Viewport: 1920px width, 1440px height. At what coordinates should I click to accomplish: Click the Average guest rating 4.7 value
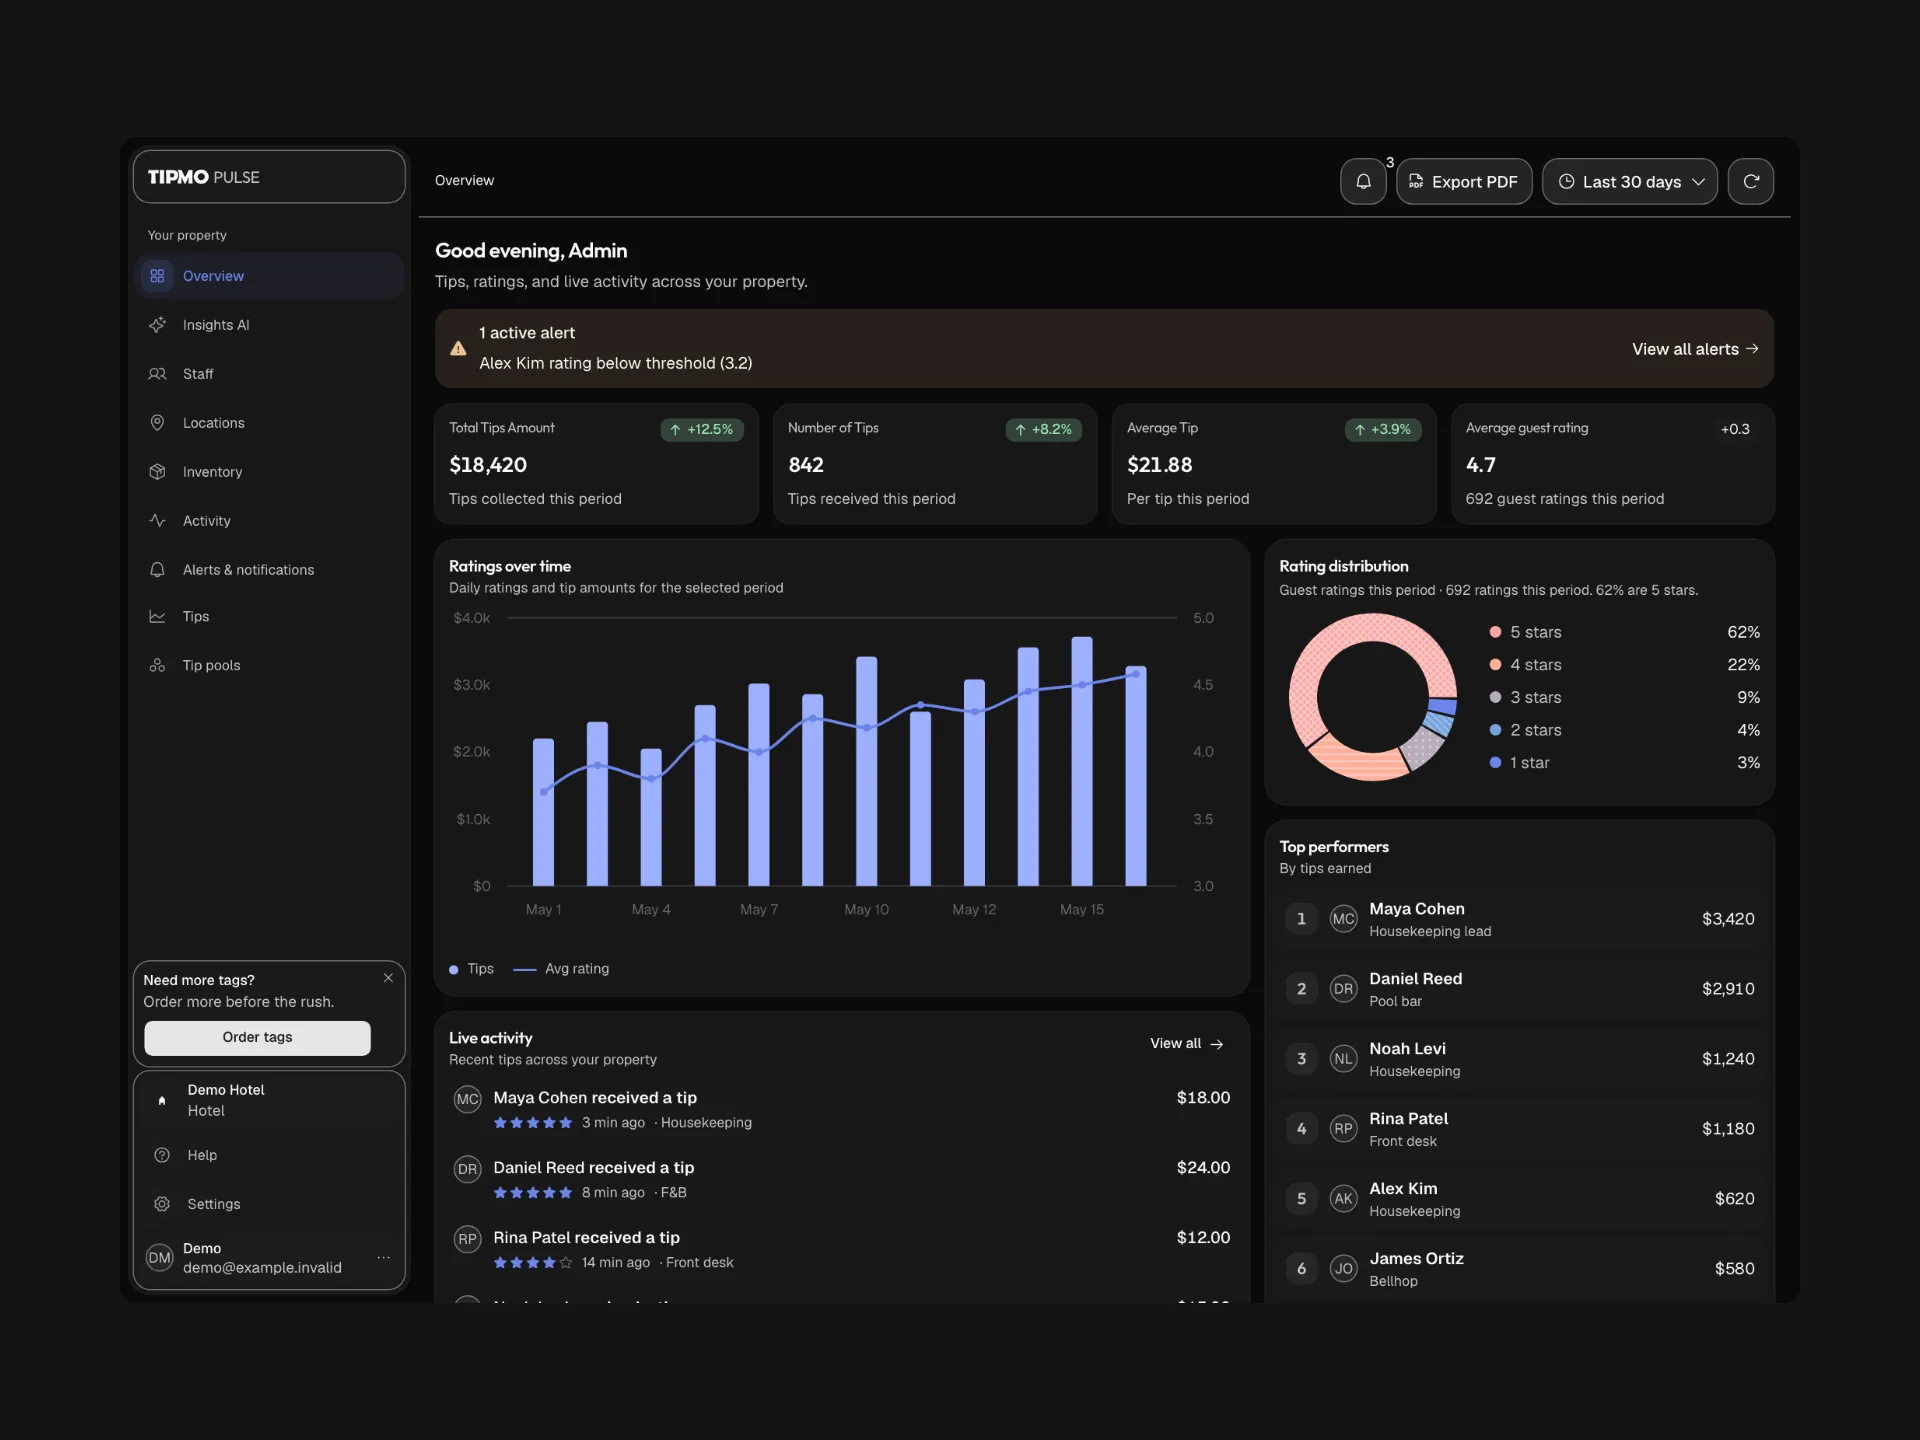point(1481,465)
